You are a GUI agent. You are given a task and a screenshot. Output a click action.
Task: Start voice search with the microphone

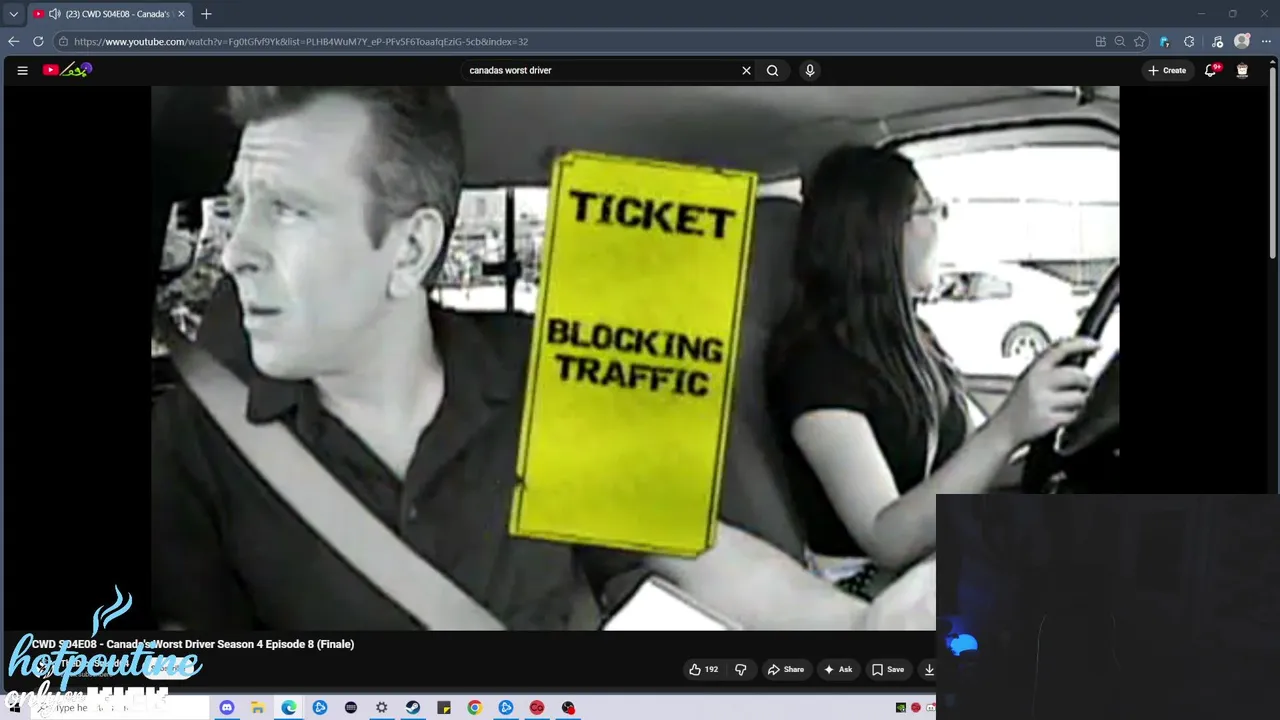[810, 70]
